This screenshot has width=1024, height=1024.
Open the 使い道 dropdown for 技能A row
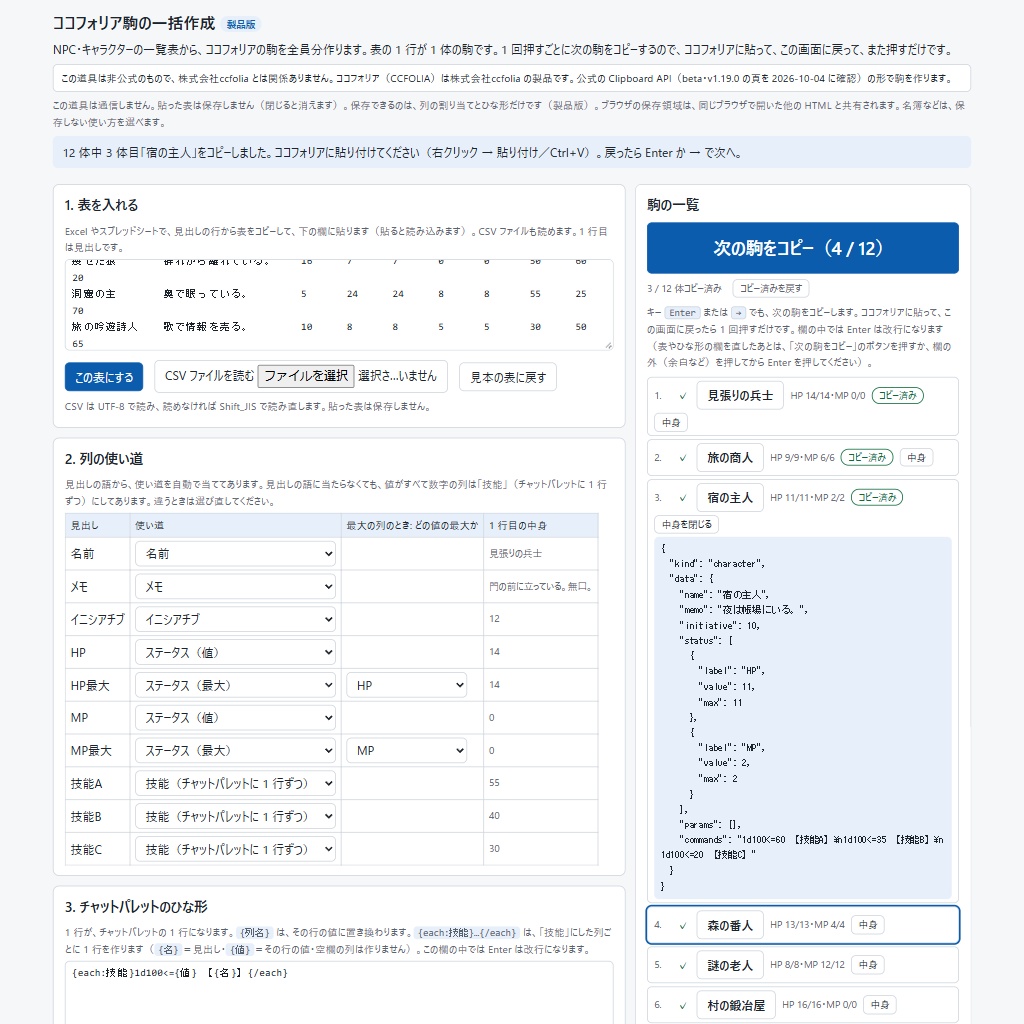click(x=235, y=783)
